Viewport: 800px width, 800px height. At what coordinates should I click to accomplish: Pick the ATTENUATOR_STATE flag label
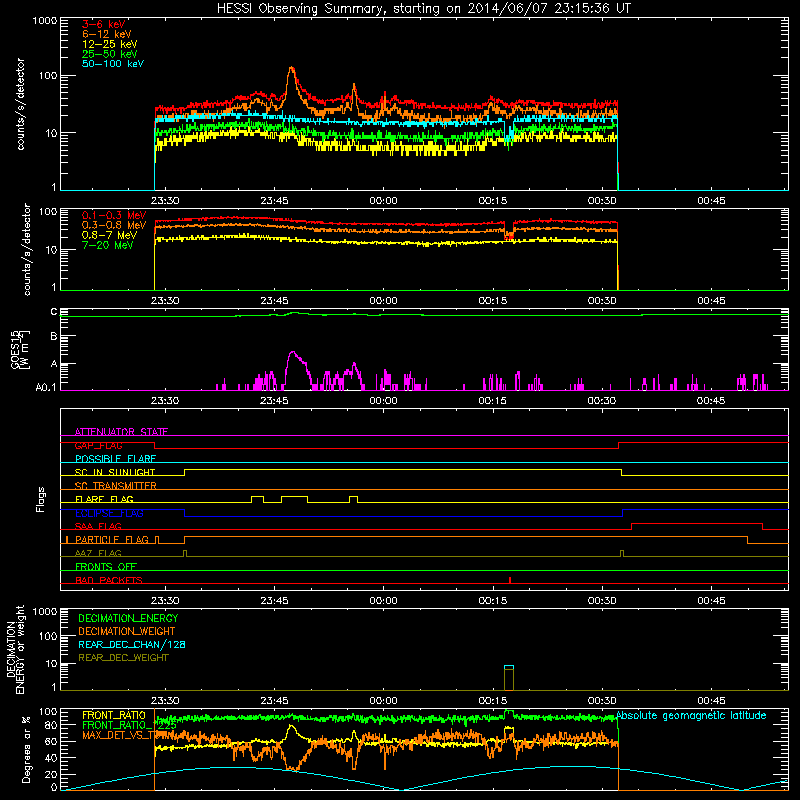(x=121, y=432)
